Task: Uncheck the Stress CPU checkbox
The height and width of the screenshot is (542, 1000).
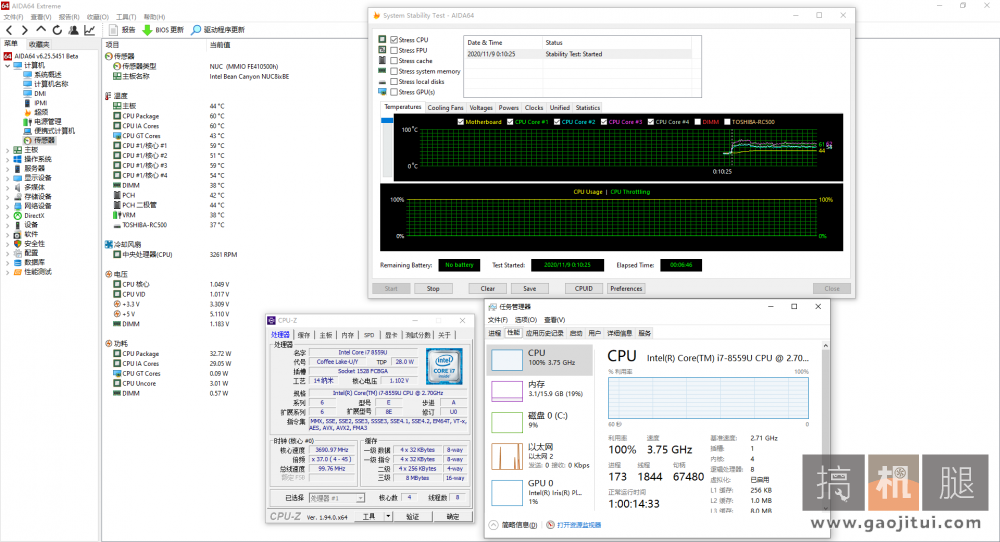Action: pyautogui.click(x=394, y=40)
